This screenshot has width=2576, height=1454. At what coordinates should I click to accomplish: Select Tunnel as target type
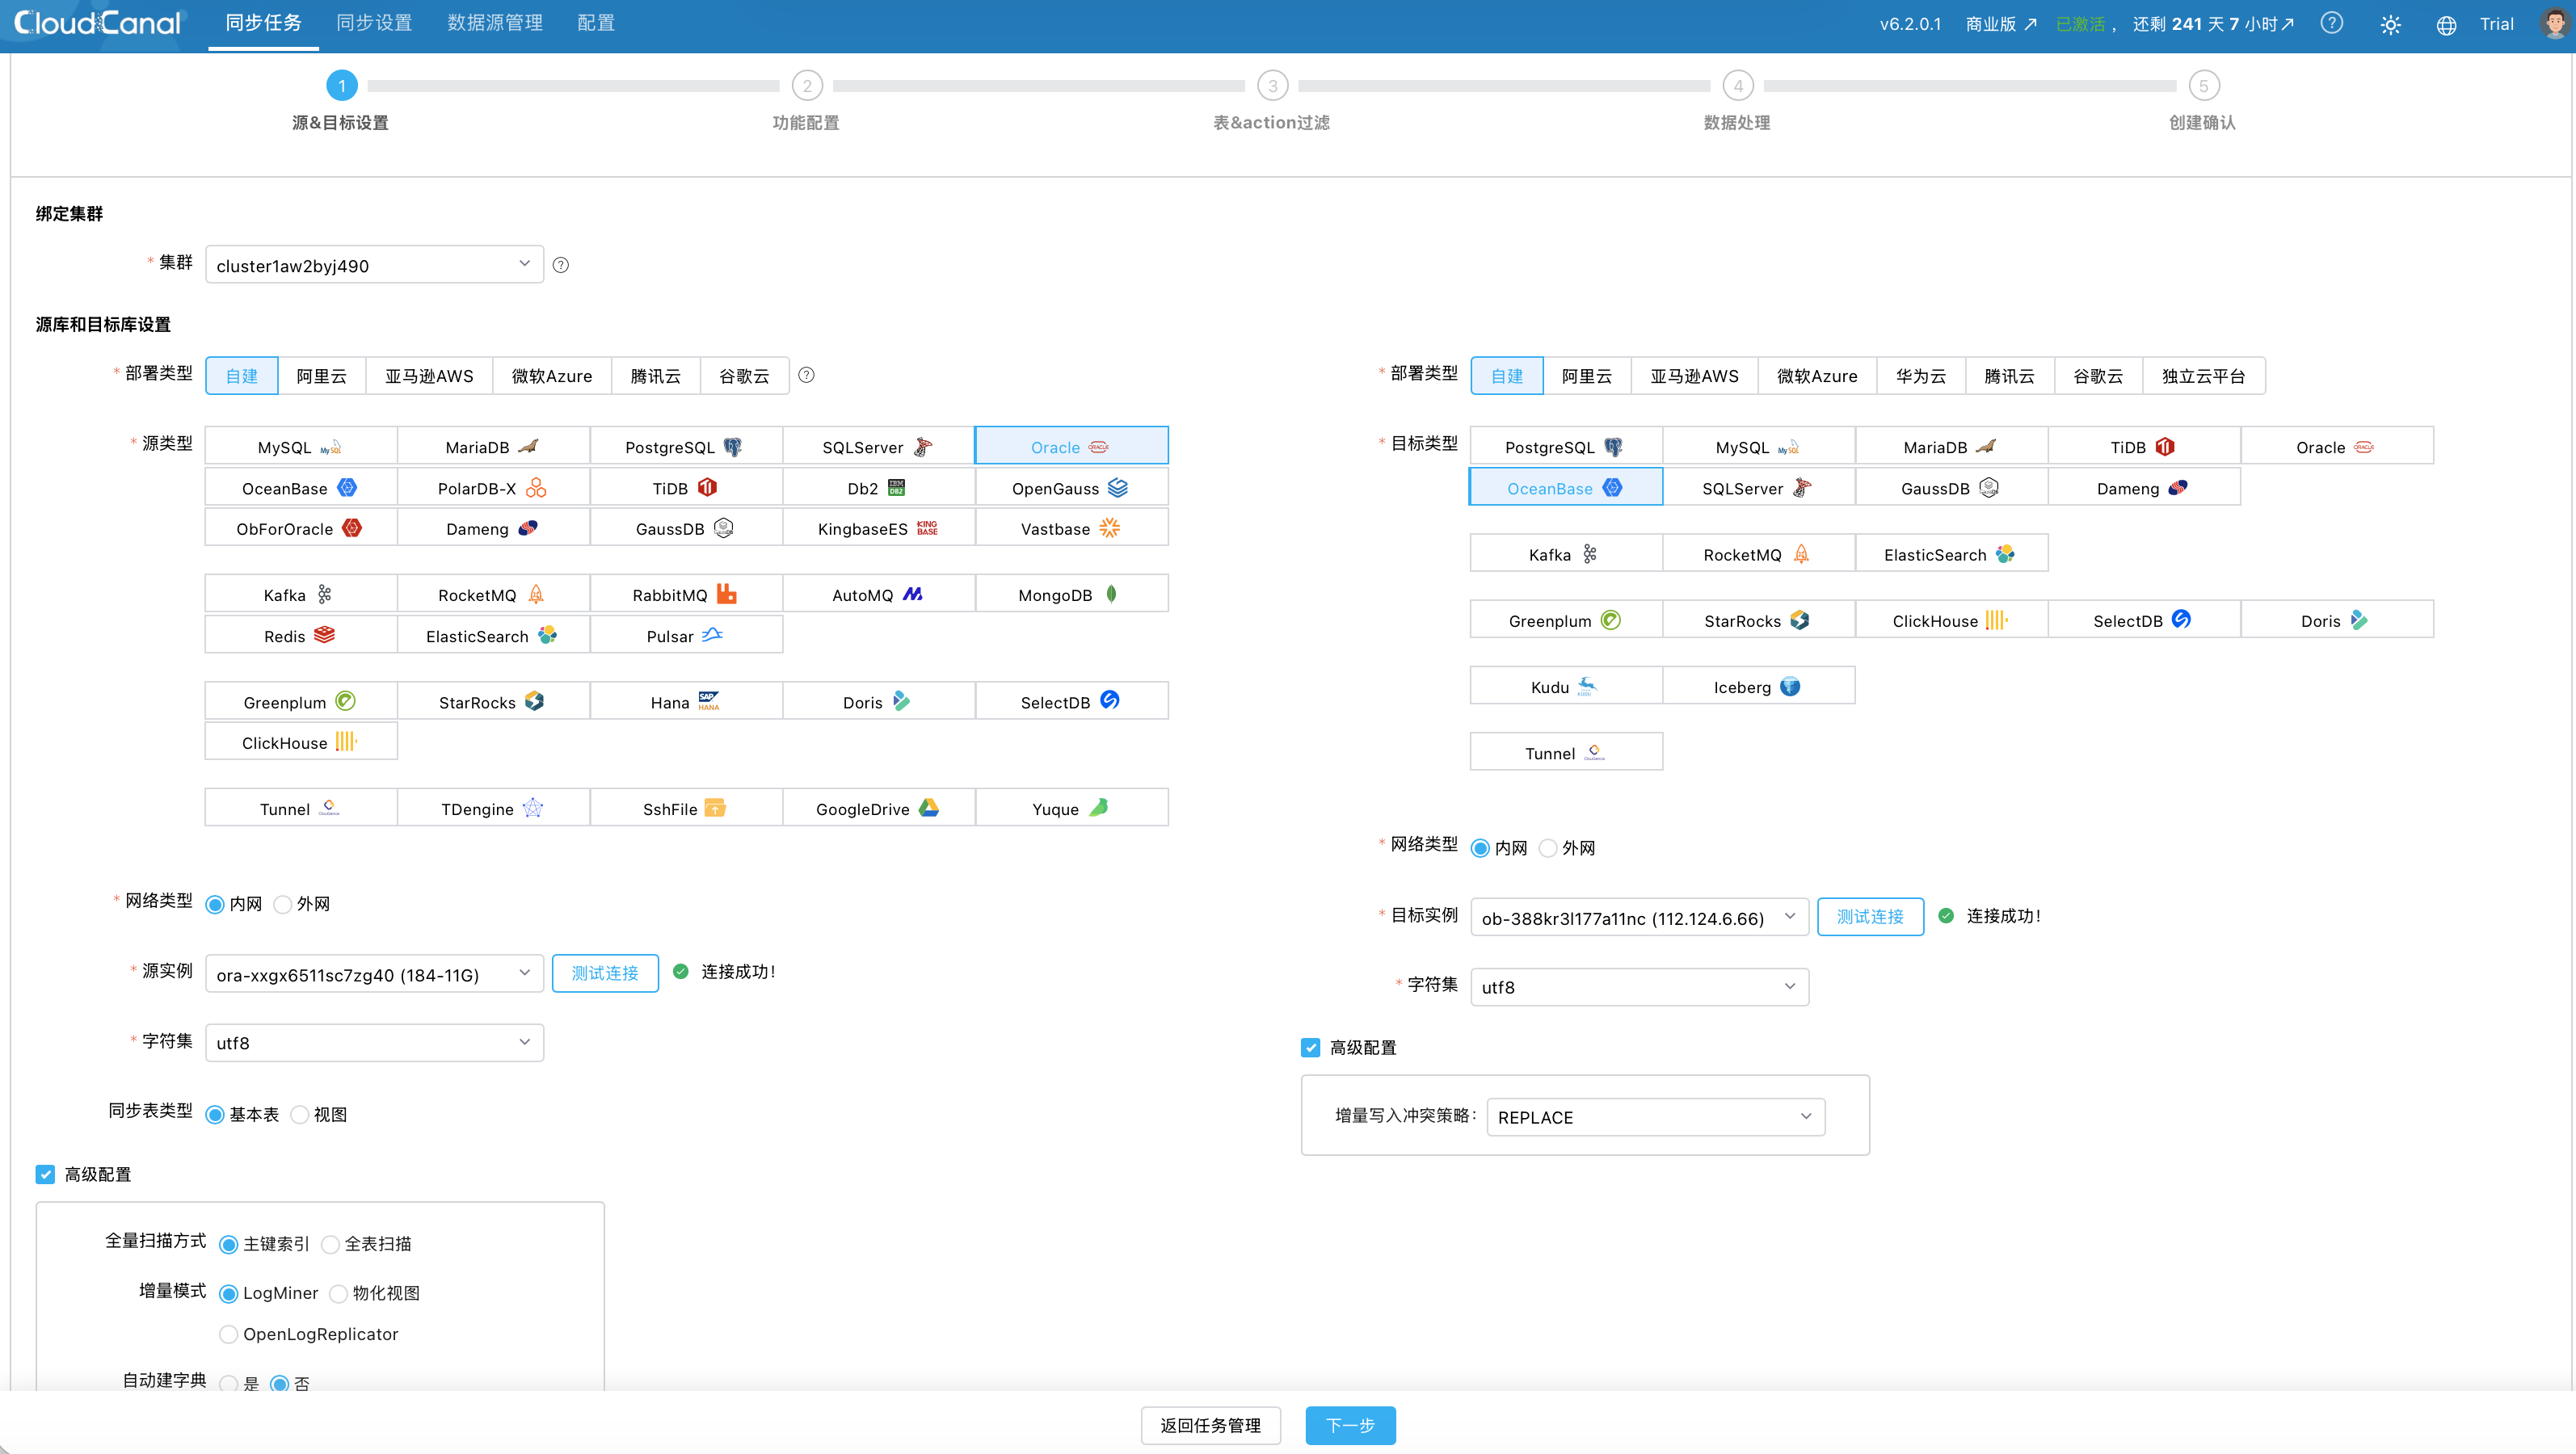(1566, 752)
